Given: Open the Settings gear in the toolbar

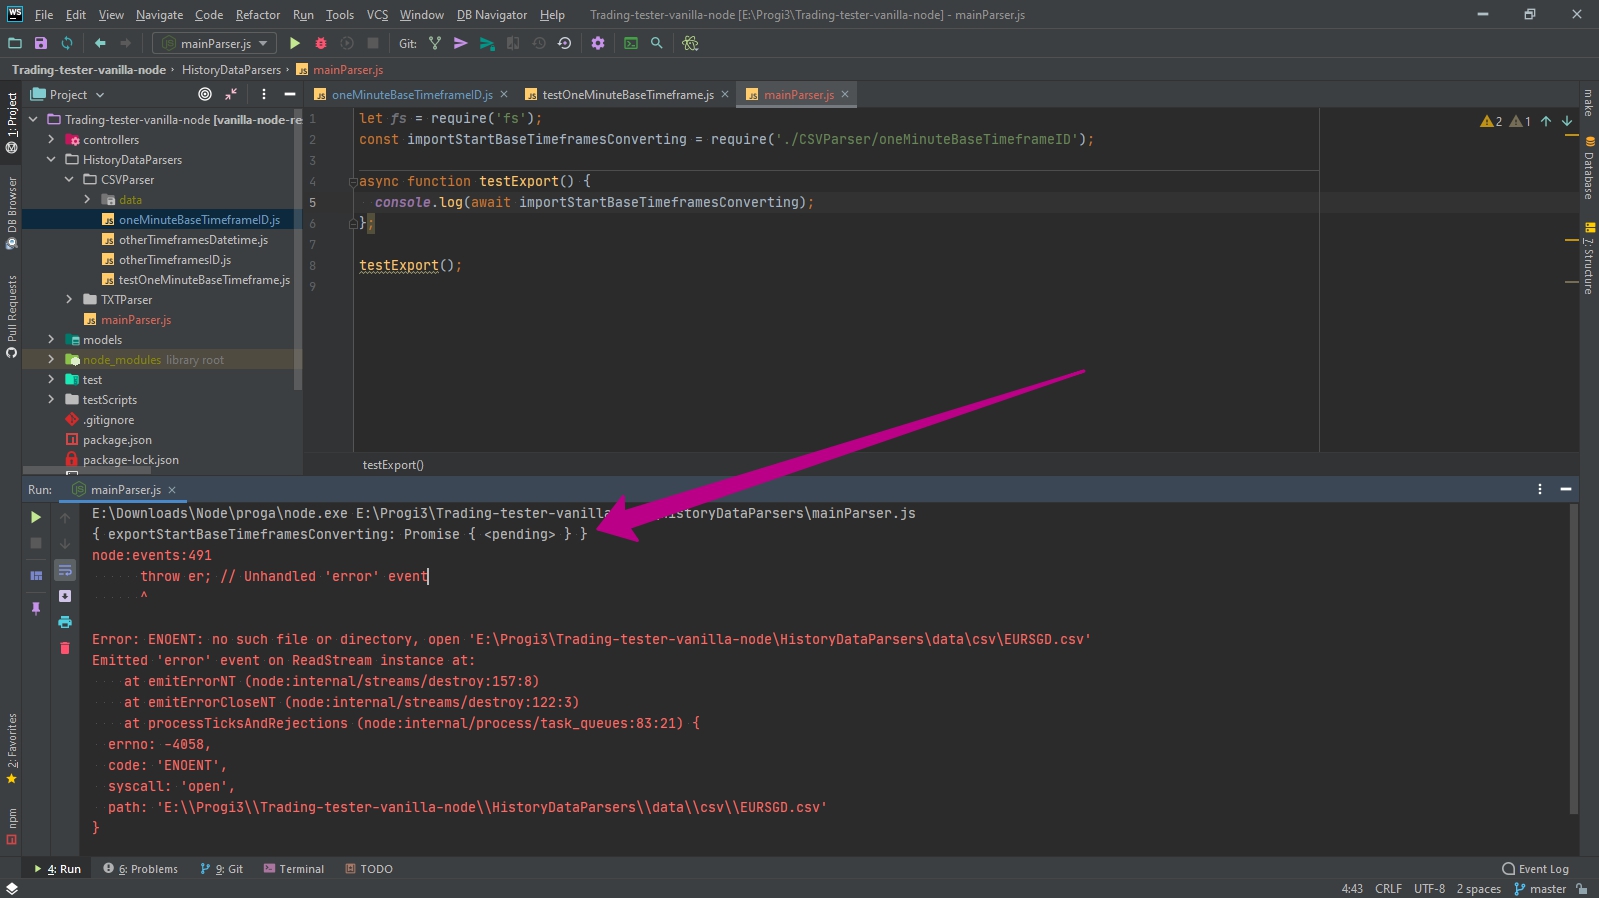Looking at the screenshot, I should tap(598, 43).
